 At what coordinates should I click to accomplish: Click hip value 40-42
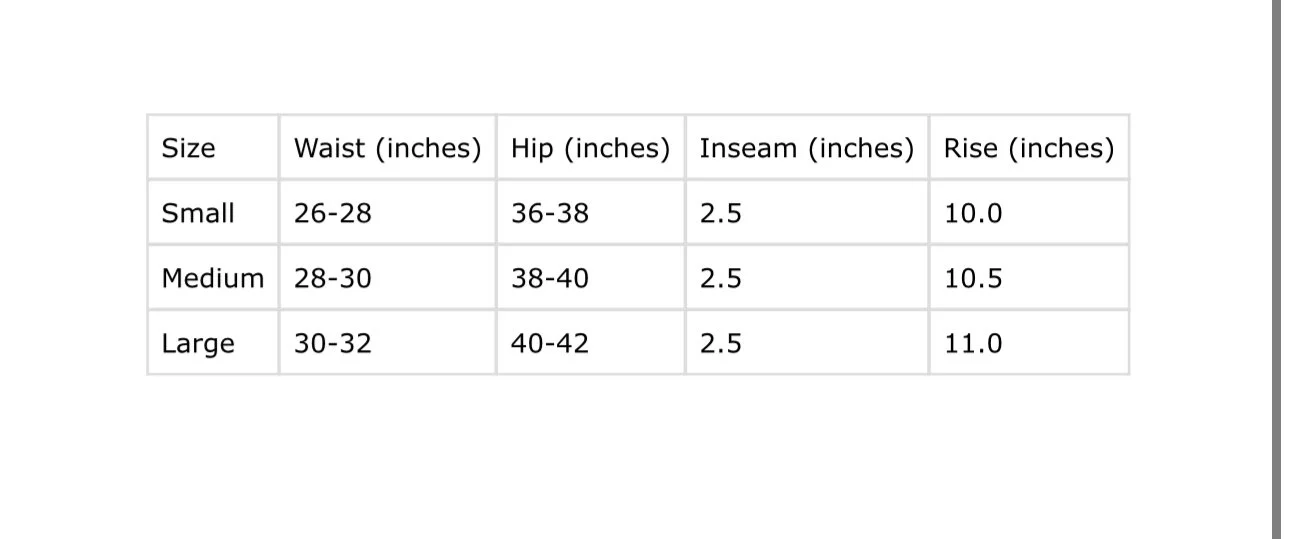tap(550, 343)
